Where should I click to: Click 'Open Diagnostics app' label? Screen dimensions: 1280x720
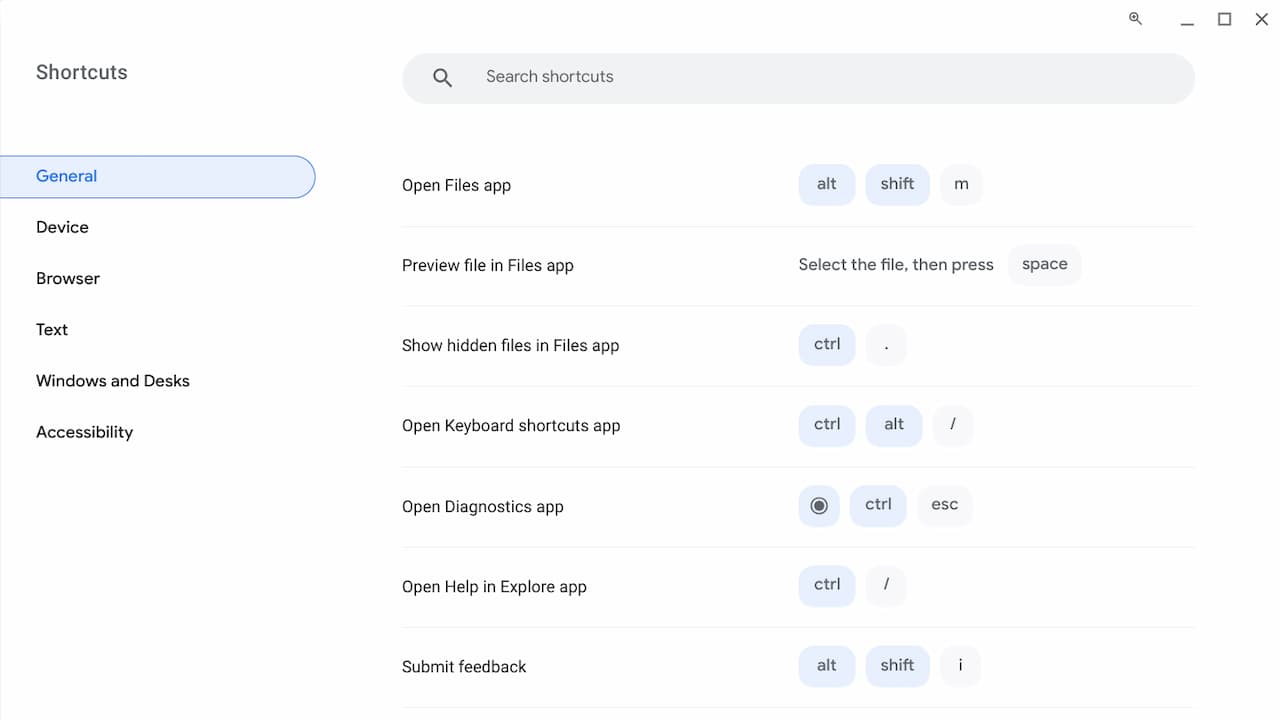coord(482,506)
